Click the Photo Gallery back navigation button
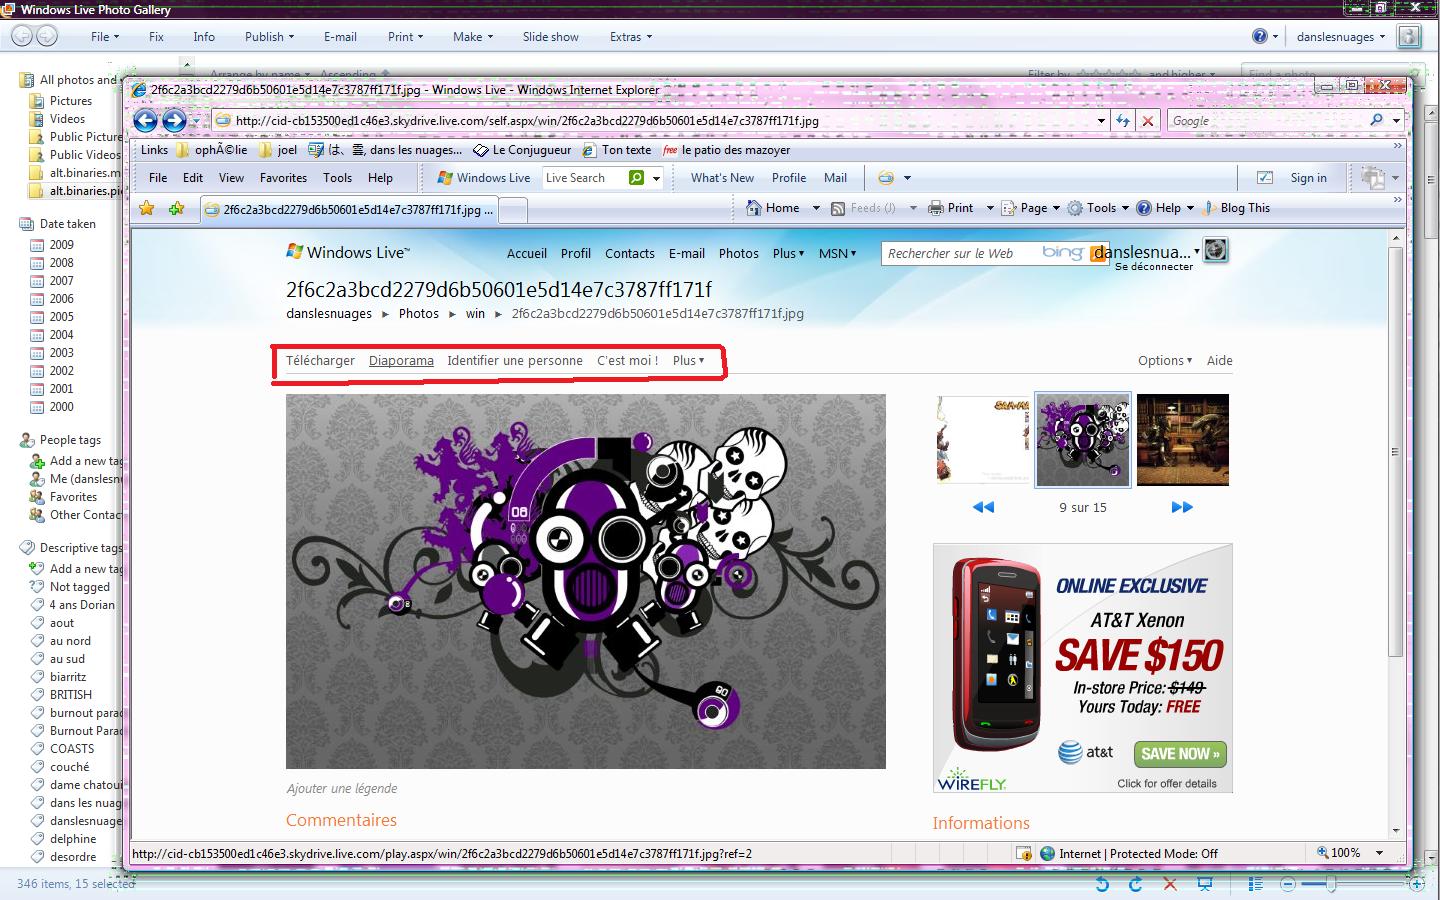This screenshot has width=1440, height=900. pos(21,37)
